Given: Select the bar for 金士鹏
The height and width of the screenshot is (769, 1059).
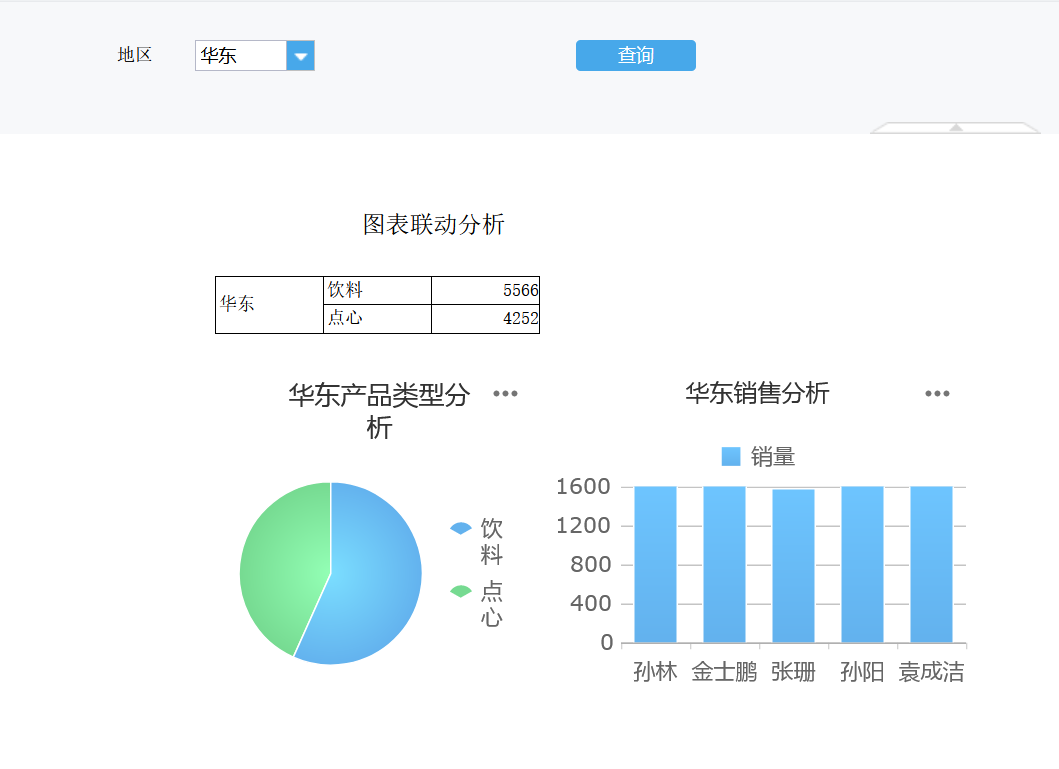Looking at the screenshot, I should click(x=724, y=565).
